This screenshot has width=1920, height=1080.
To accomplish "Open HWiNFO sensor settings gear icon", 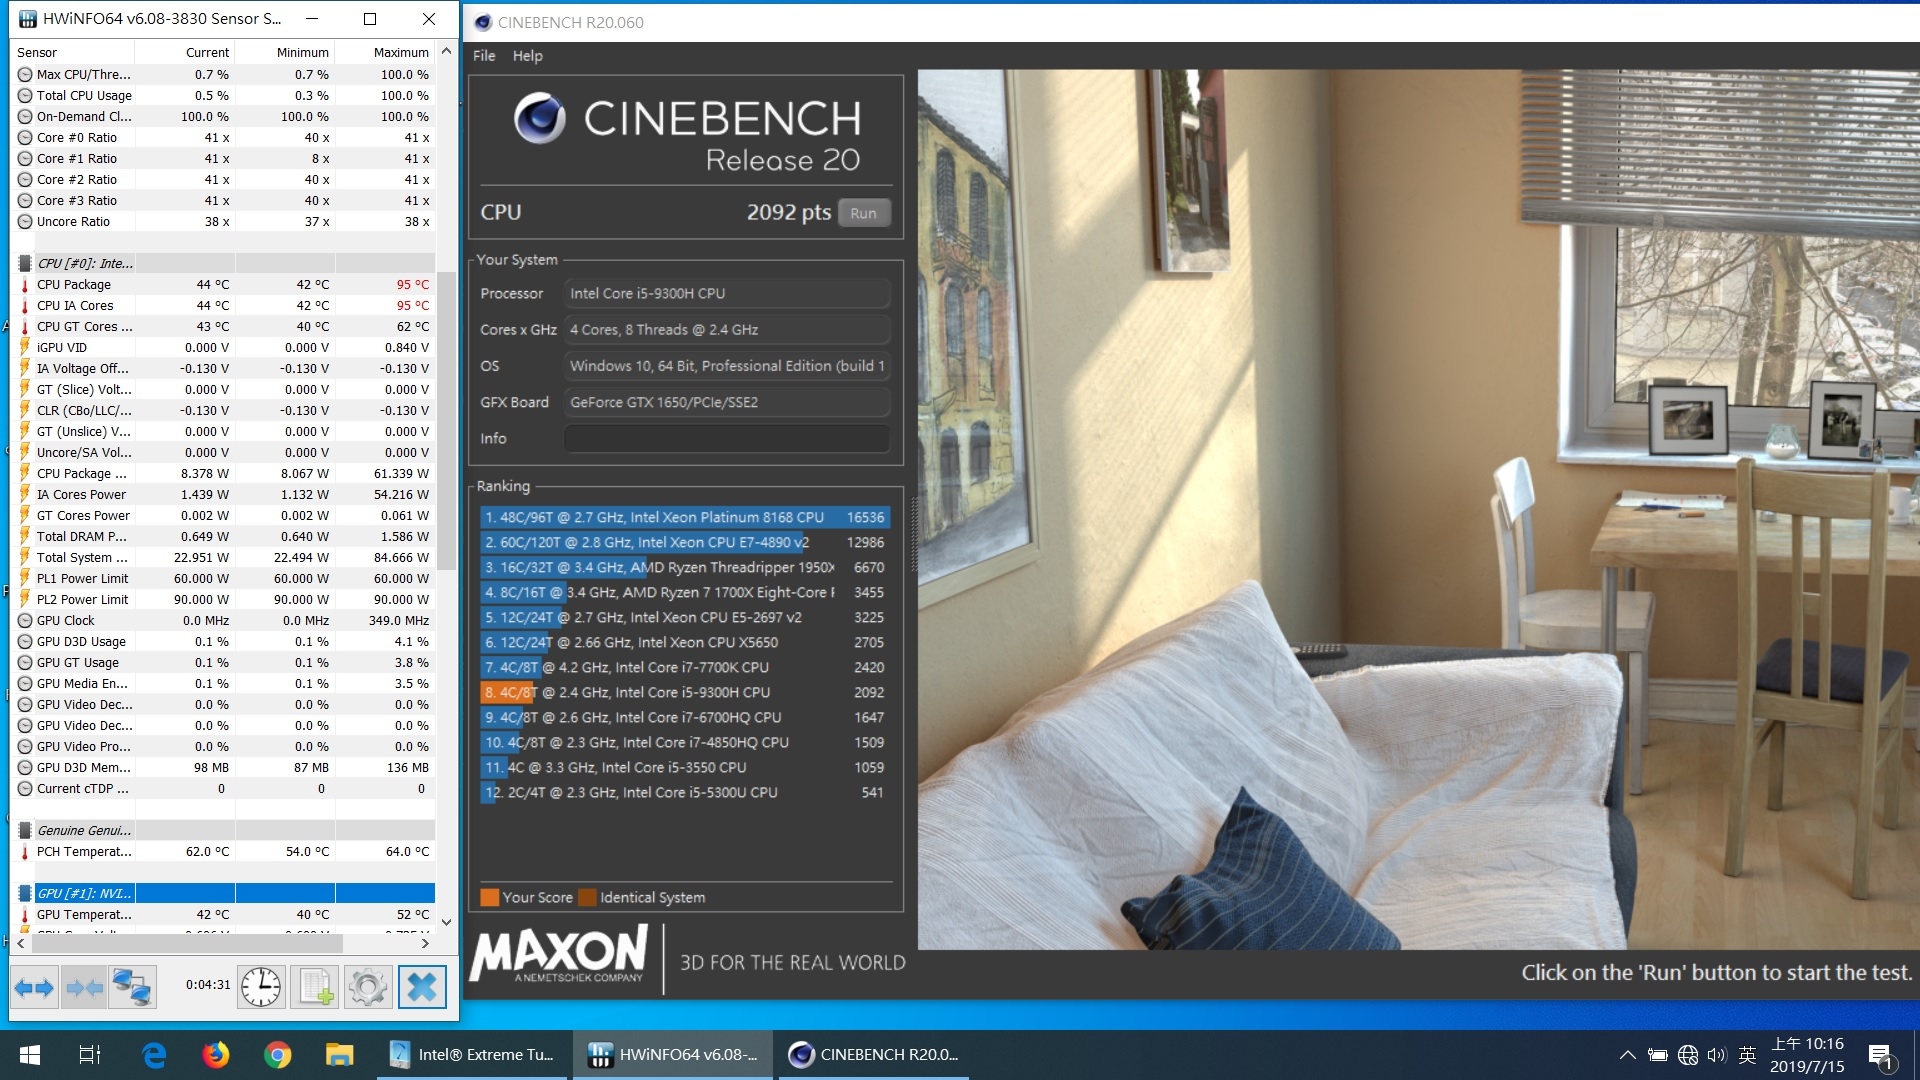I will [367, 988].
